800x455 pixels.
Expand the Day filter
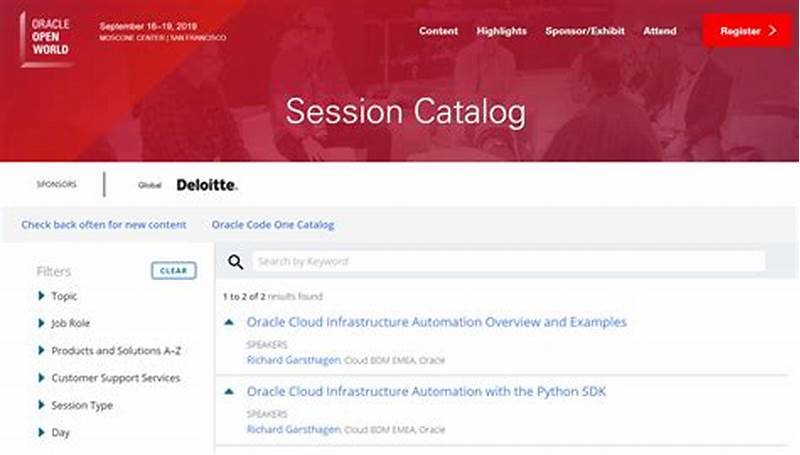54,433
